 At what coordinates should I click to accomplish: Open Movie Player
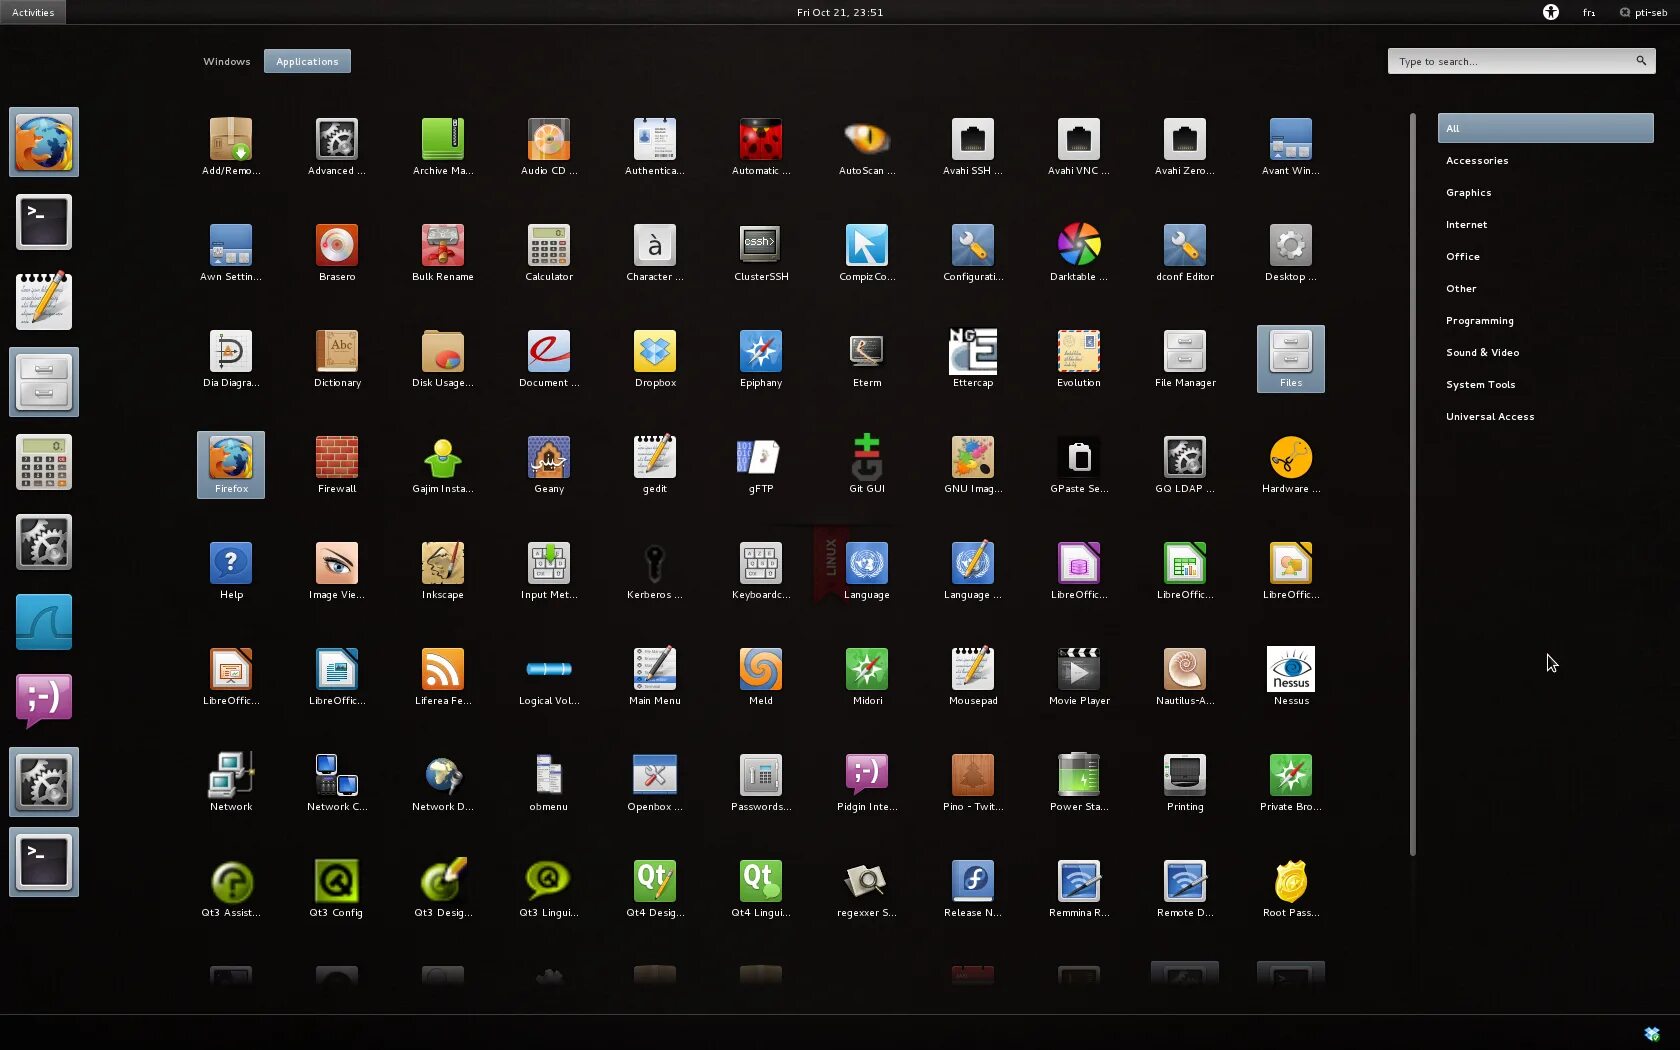click(1079, 677)
